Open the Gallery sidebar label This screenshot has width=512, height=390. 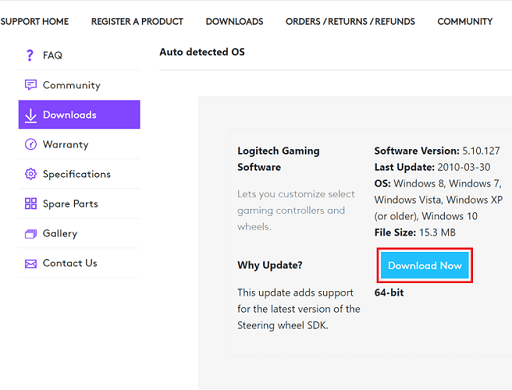point(60,234)
